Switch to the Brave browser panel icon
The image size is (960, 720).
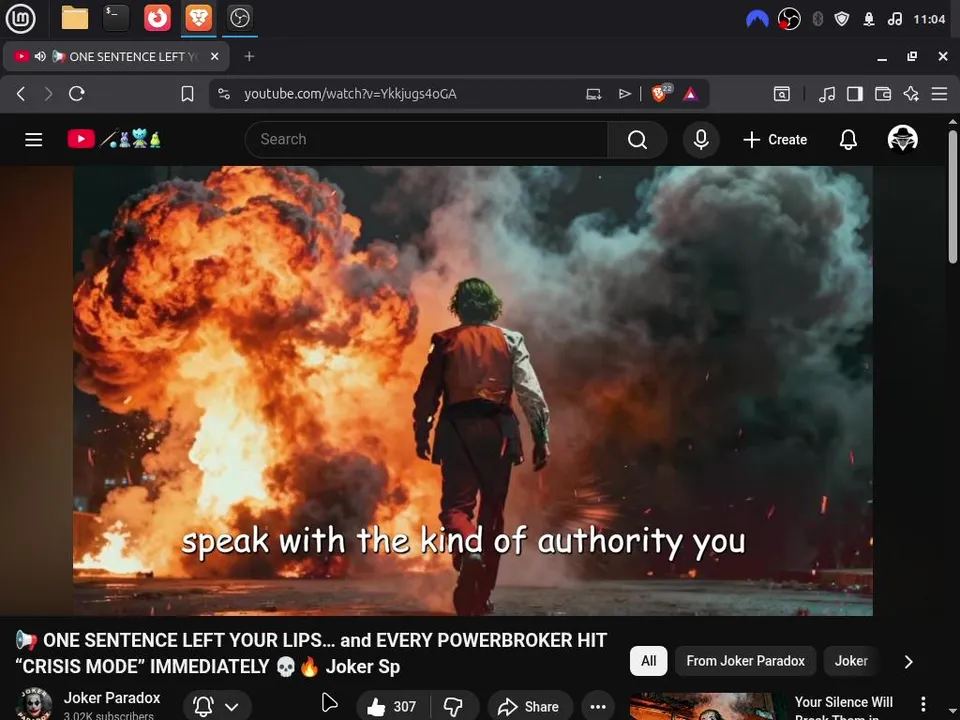(x=198, y=18)
